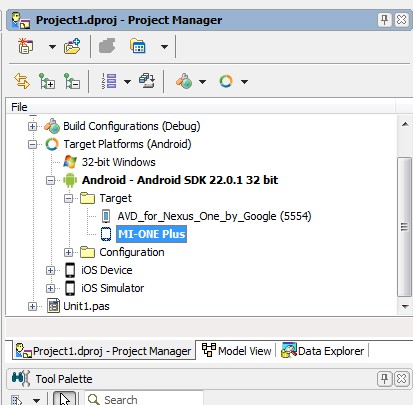Click the MI-ONE Plus device icon
The image size is (413, 405).
pyautogui.click(x=106, y=234)
